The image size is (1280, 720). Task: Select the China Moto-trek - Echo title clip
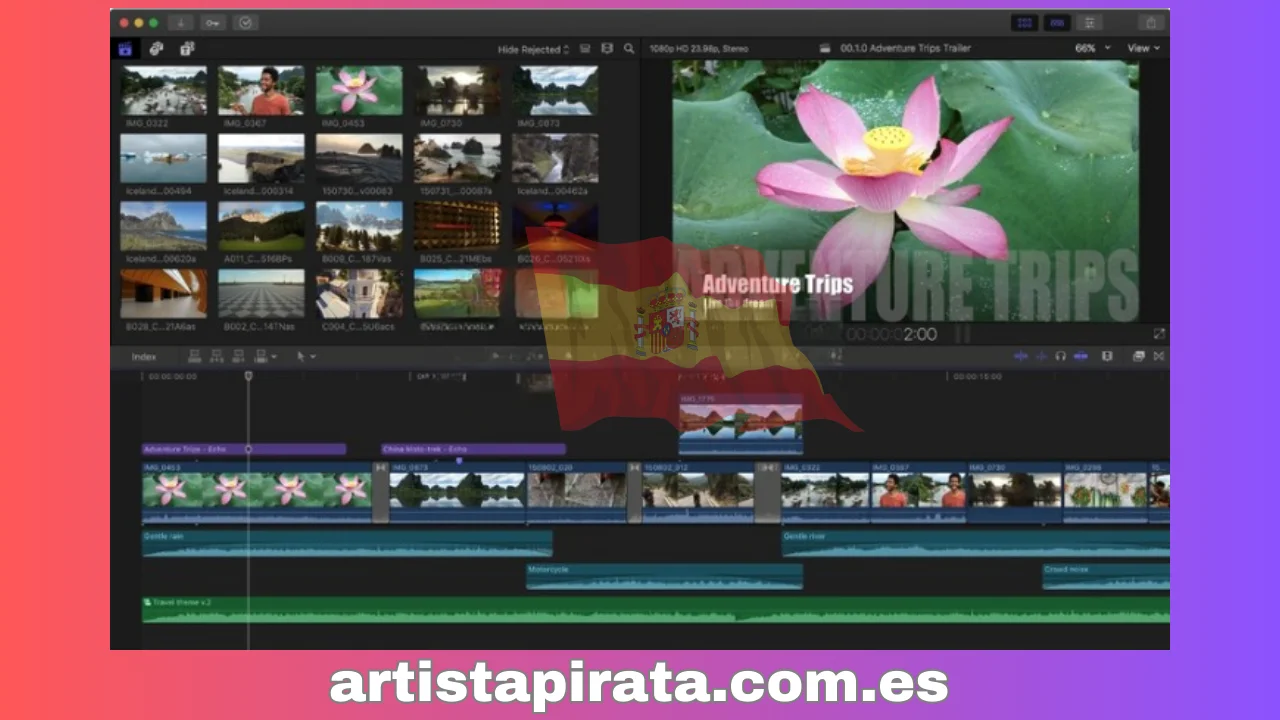pyautogui.click(x=473, y=450)
